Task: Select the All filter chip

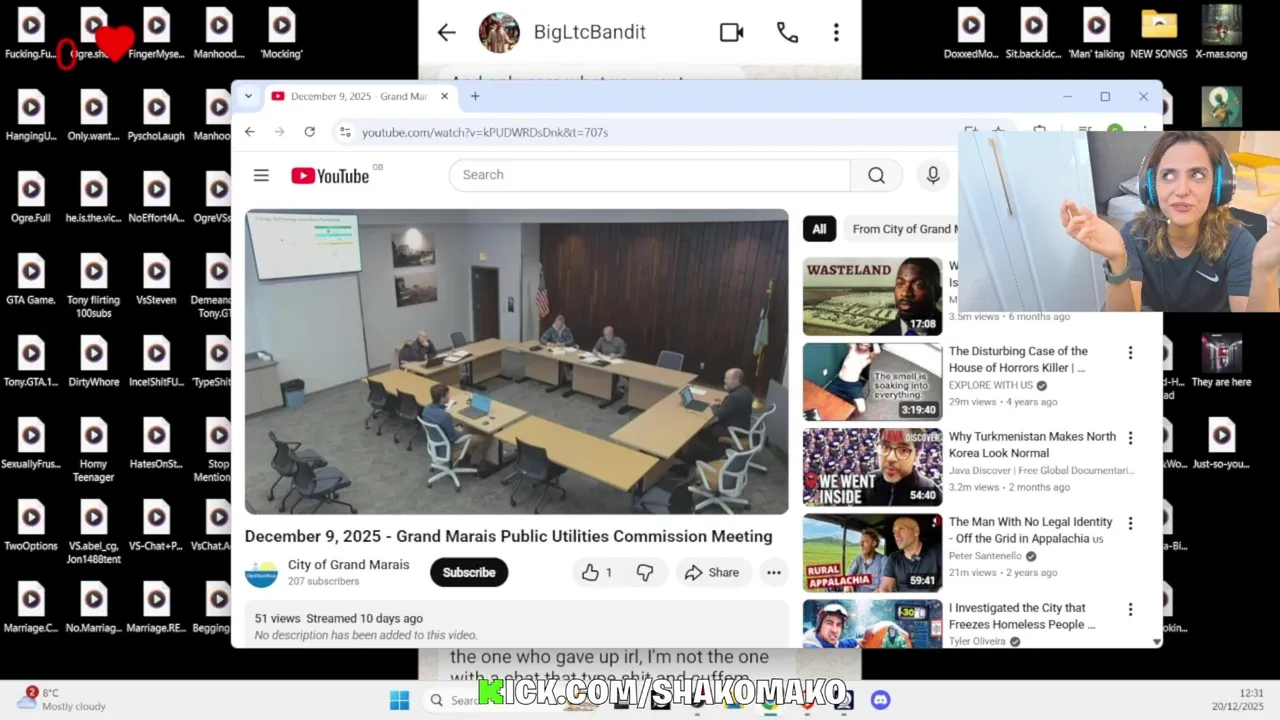Action: pyautogui.click(x=819, y=229)
